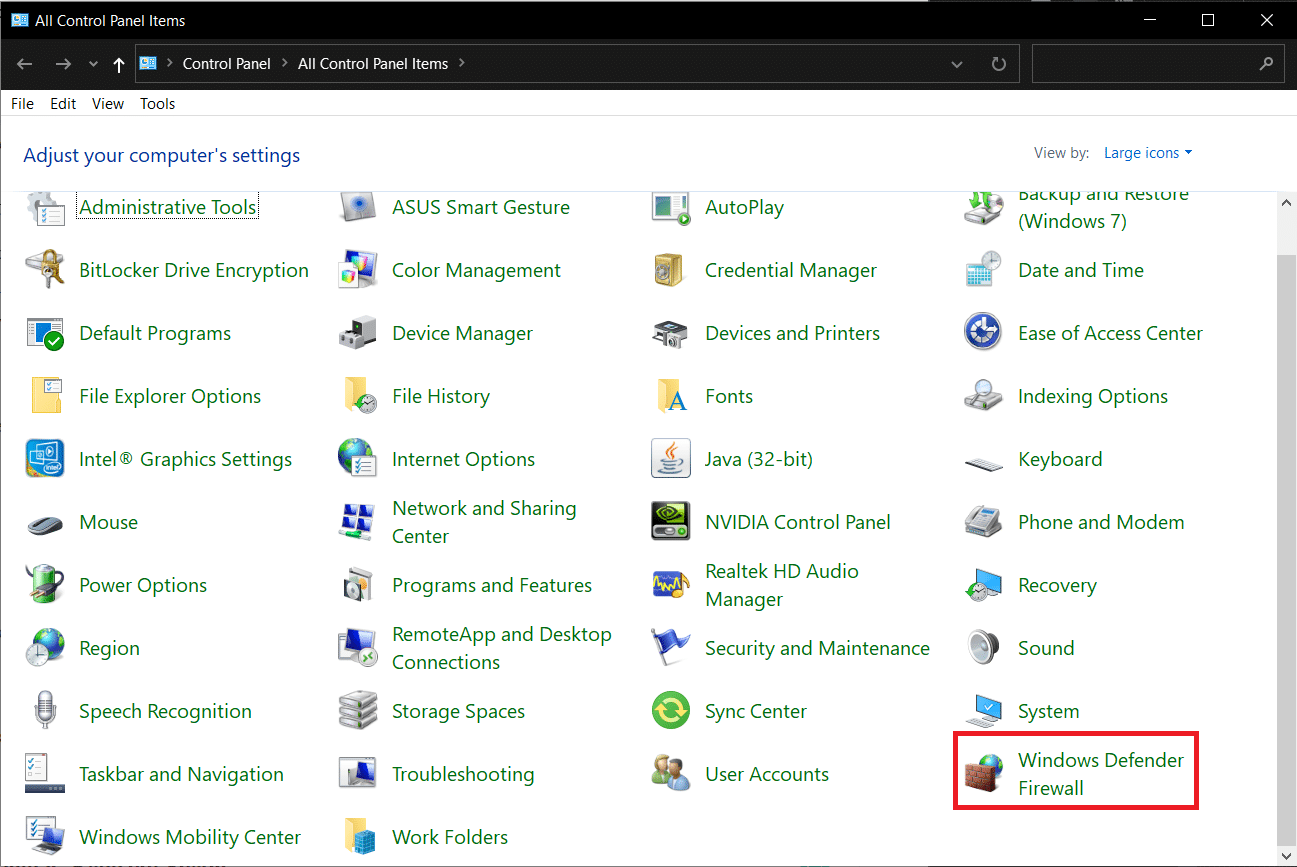Click the BitLocker Drive Encryption icon
Screen dimensions: 1297x867
(x=45, y=270)
